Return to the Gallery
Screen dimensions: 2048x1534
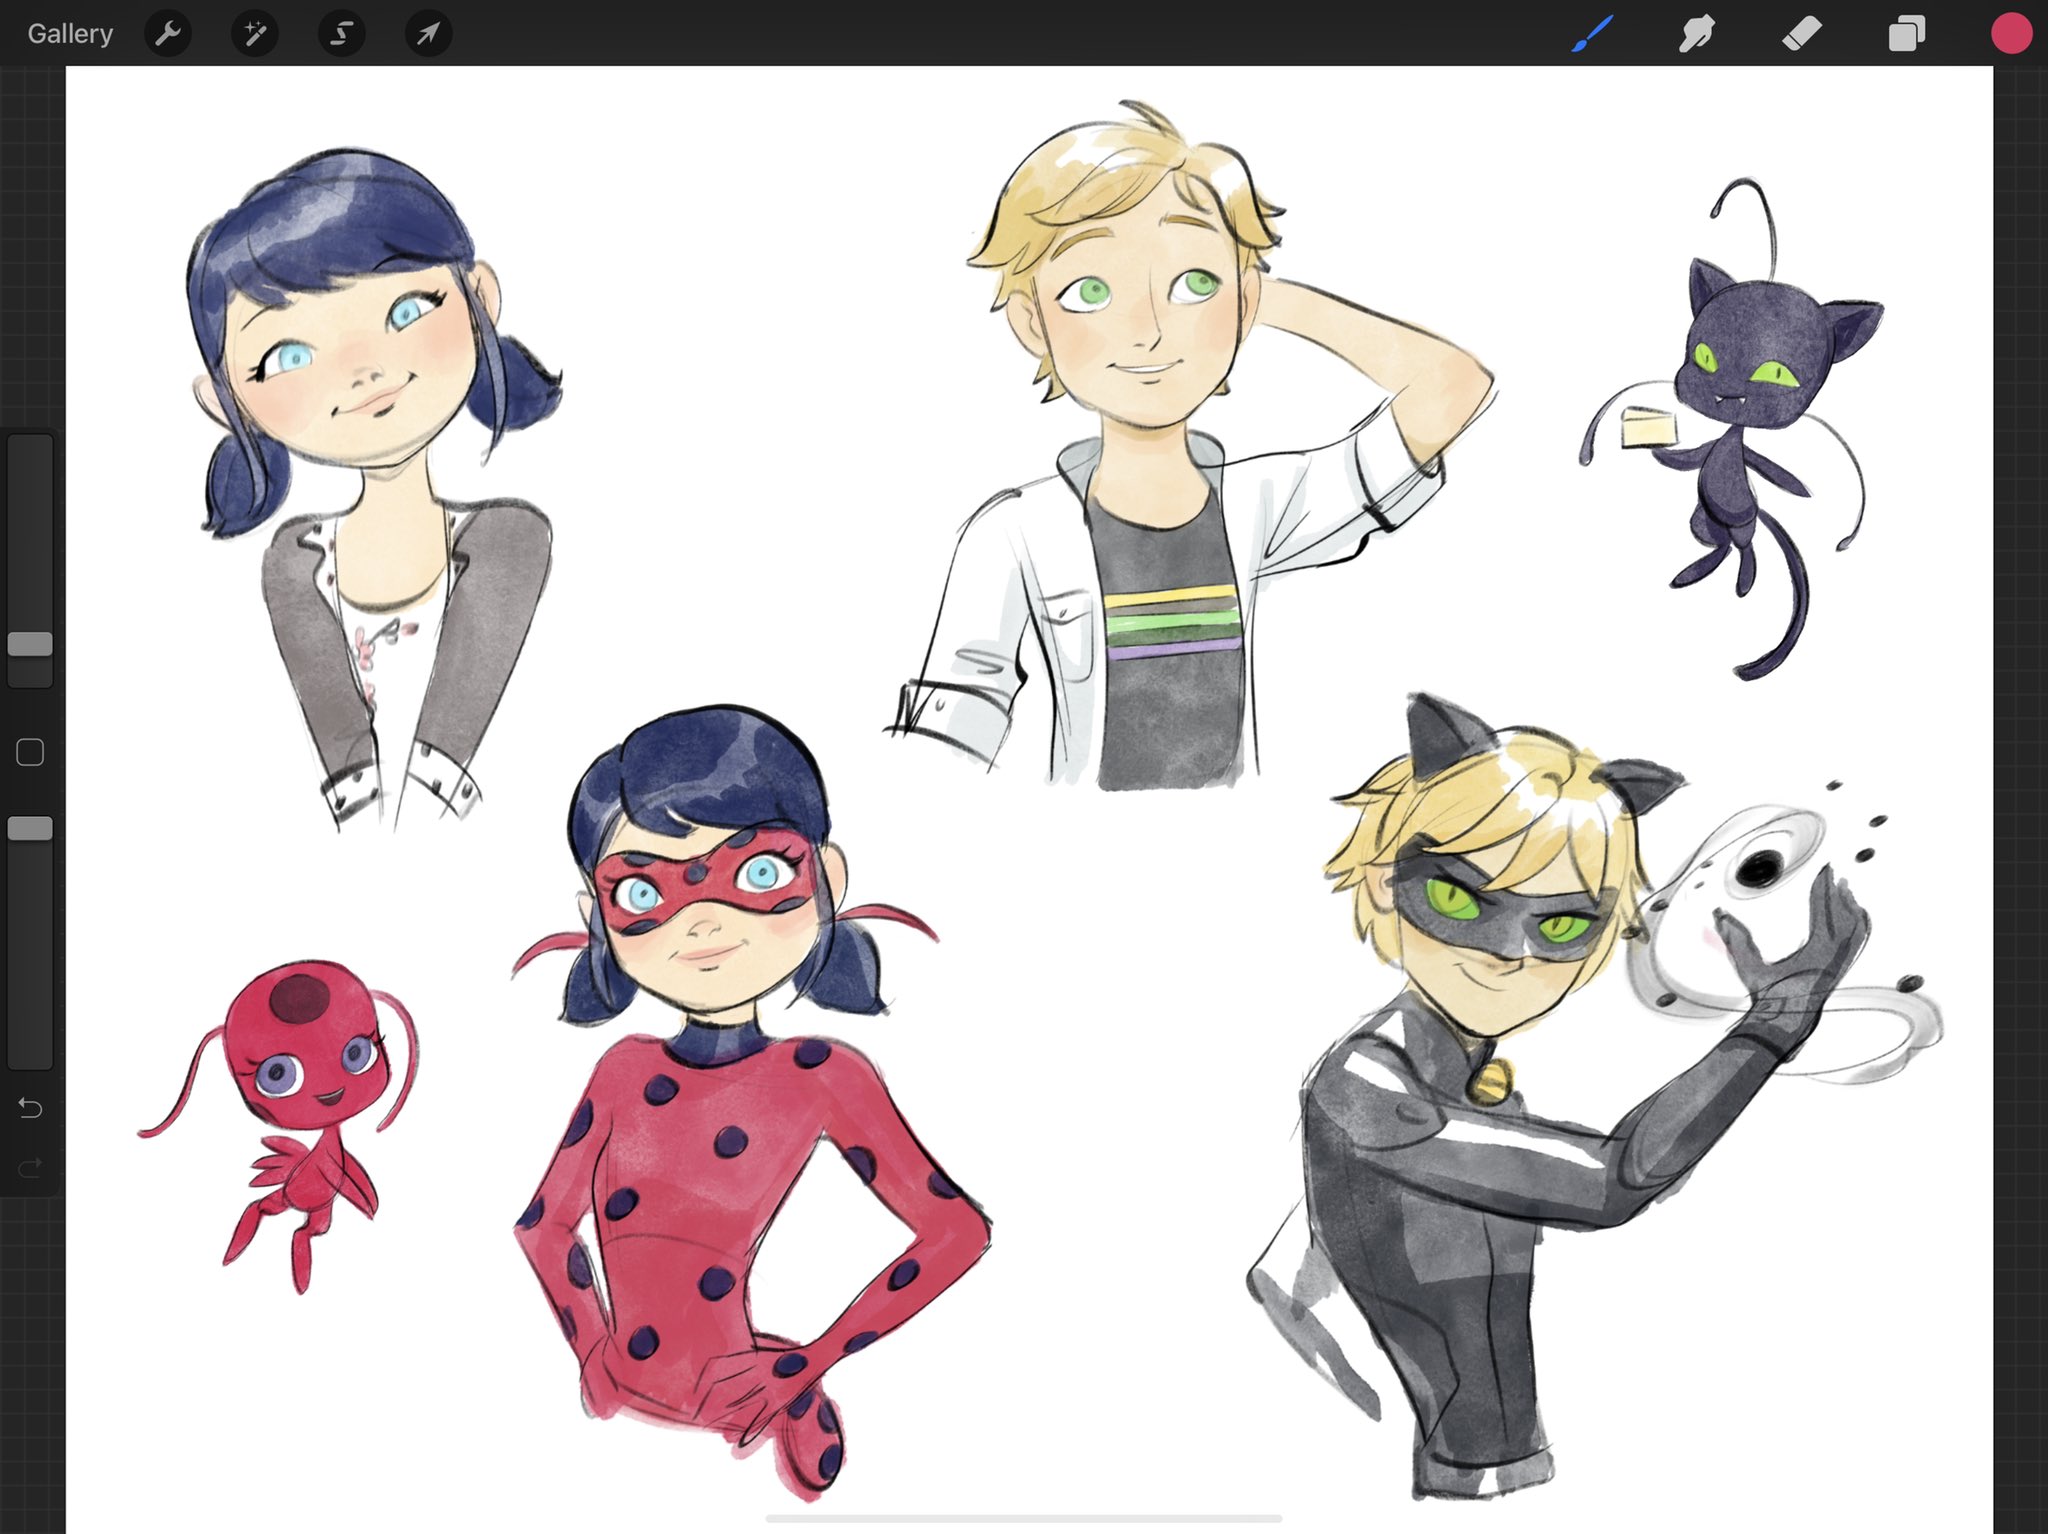(70, 34)
